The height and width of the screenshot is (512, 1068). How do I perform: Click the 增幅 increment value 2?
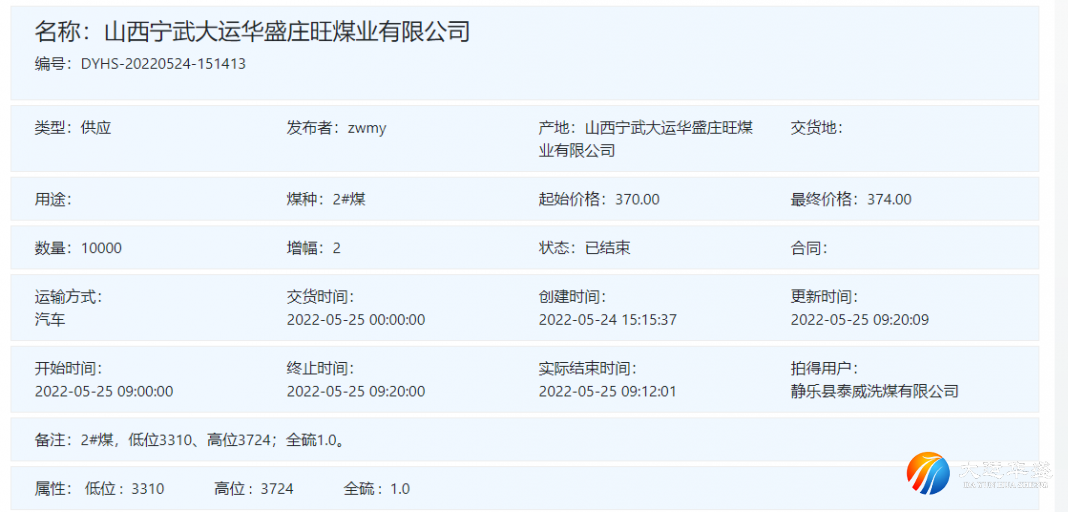click(337, 248)
